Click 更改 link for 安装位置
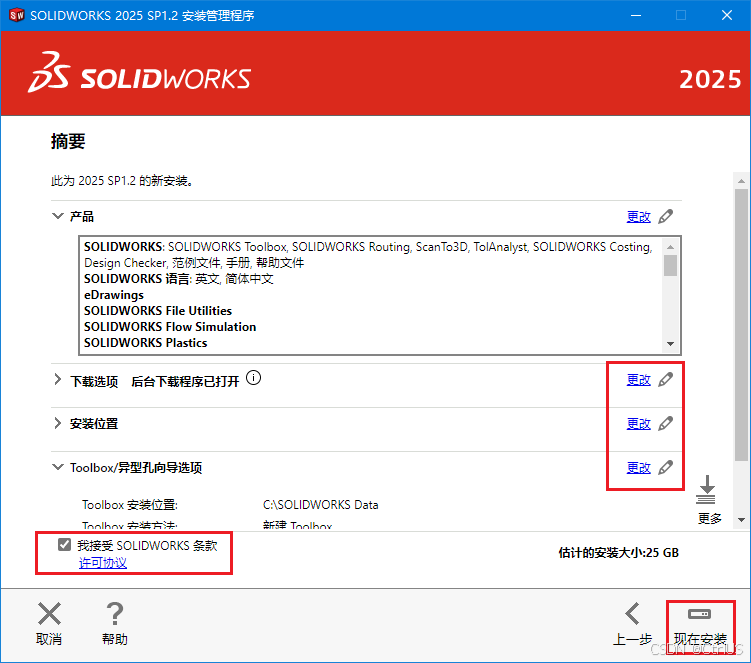 pyautogui.click(x=639, y=424)
